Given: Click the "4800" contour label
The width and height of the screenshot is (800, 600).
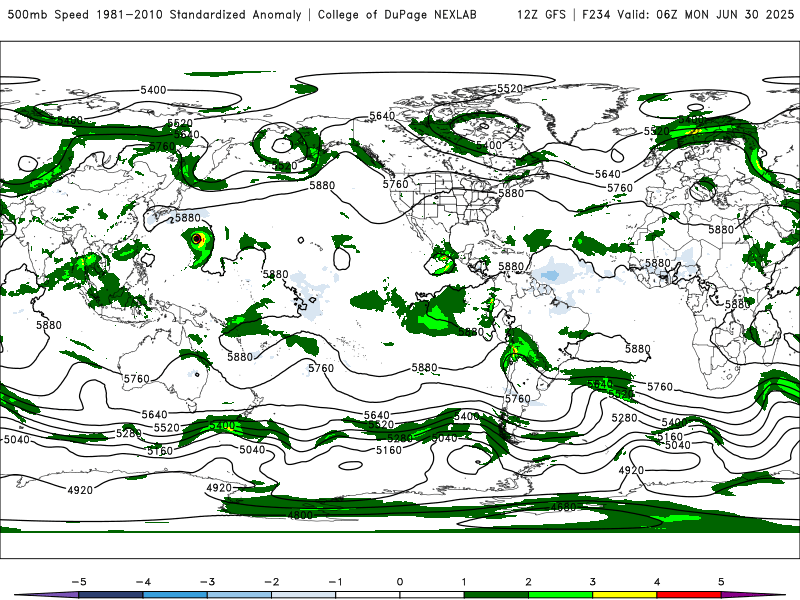Looking at the screenshot, I should coord(300,515).
